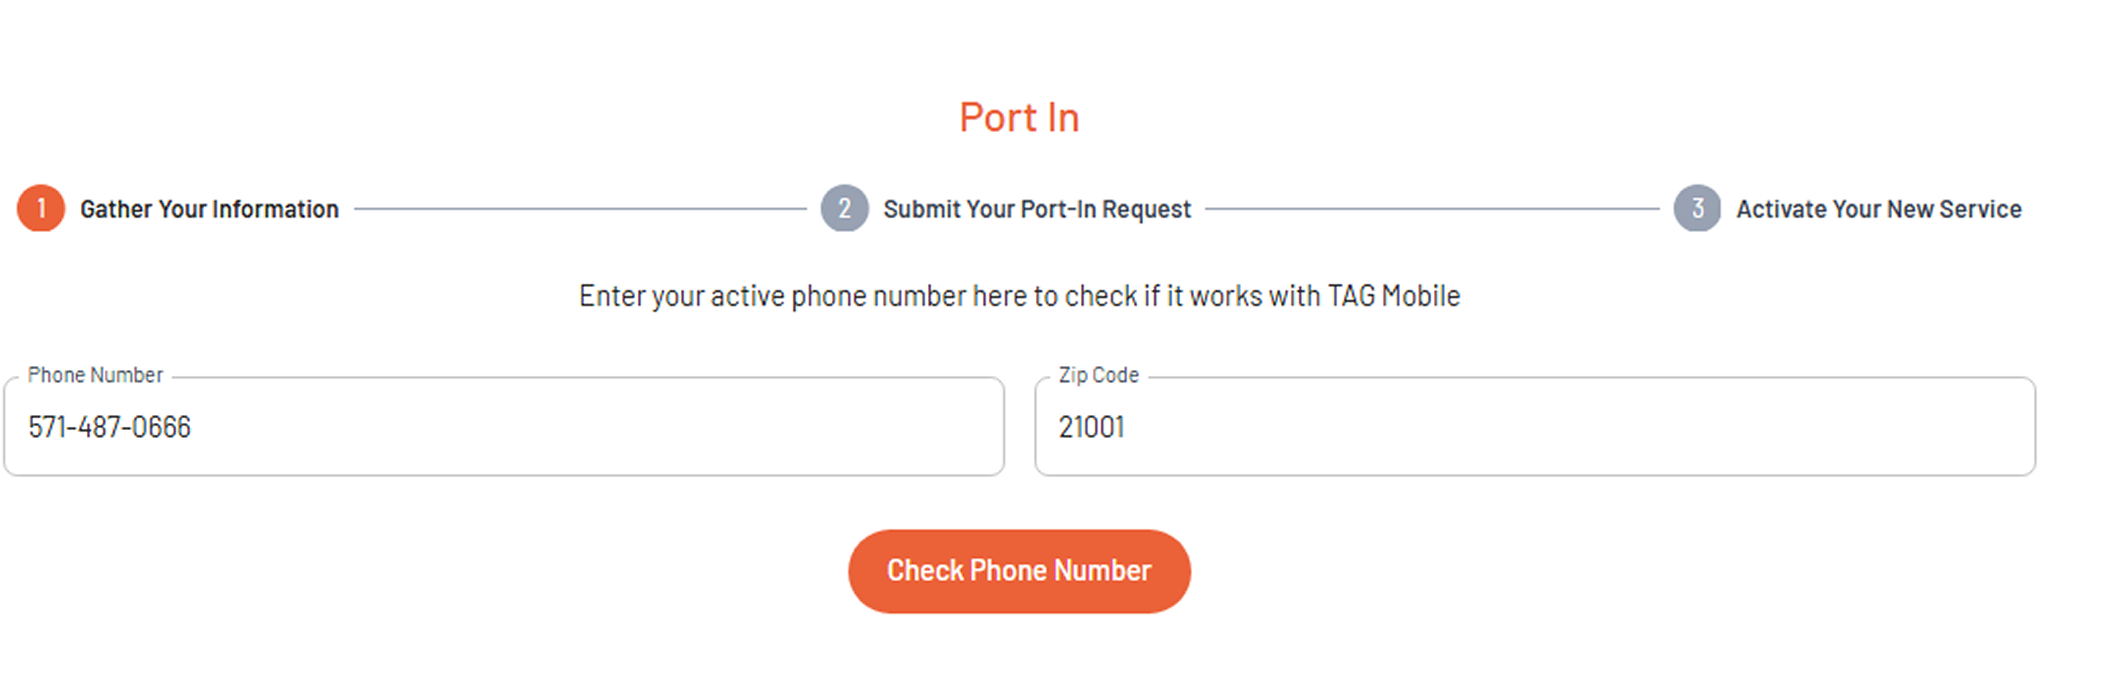
Task: Click the orange step 1 circle
Action: coord(41,208)
